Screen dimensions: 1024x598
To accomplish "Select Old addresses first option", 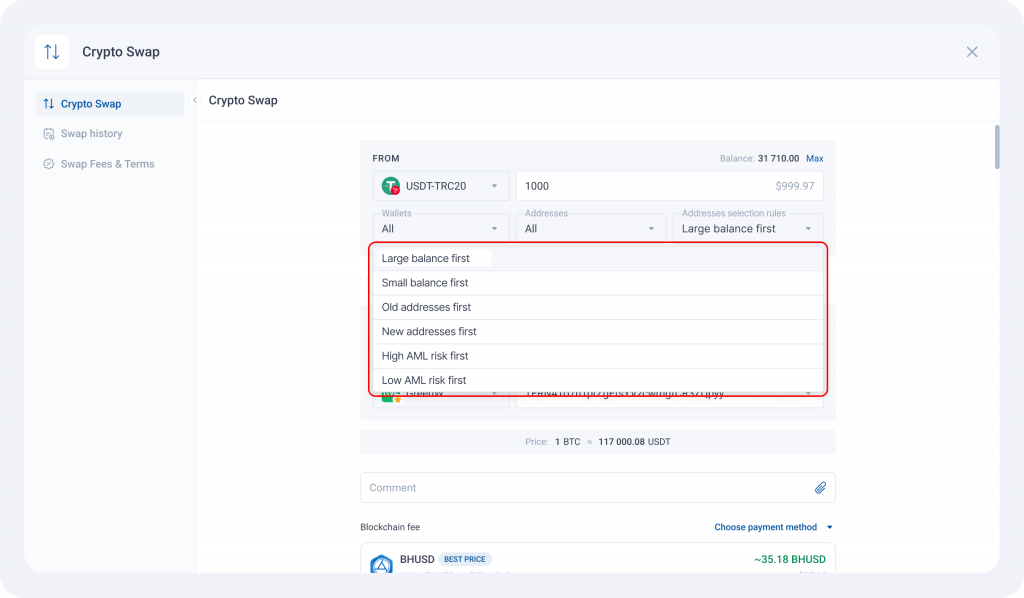I will 426,307.
